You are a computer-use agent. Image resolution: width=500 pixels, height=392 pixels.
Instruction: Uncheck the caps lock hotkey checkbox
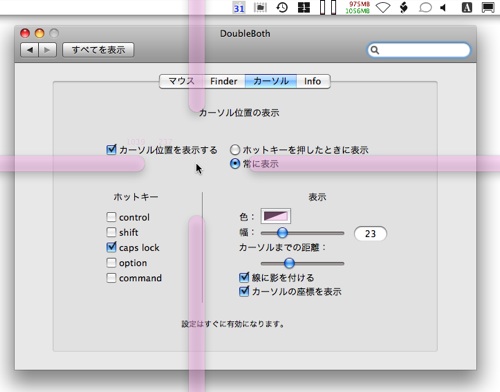[x=111, y=247]
